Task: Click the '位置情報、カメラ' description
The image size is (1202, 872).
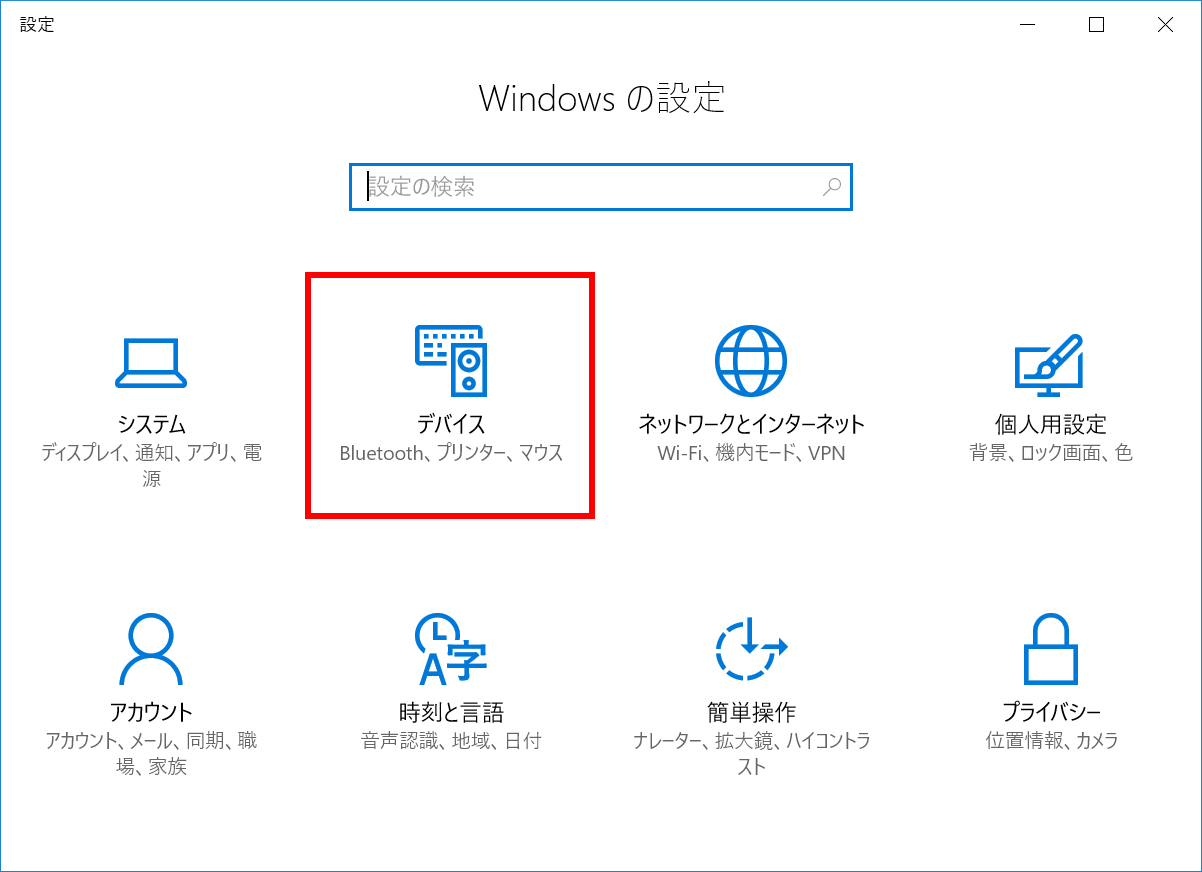Action: click(1051, 741)
